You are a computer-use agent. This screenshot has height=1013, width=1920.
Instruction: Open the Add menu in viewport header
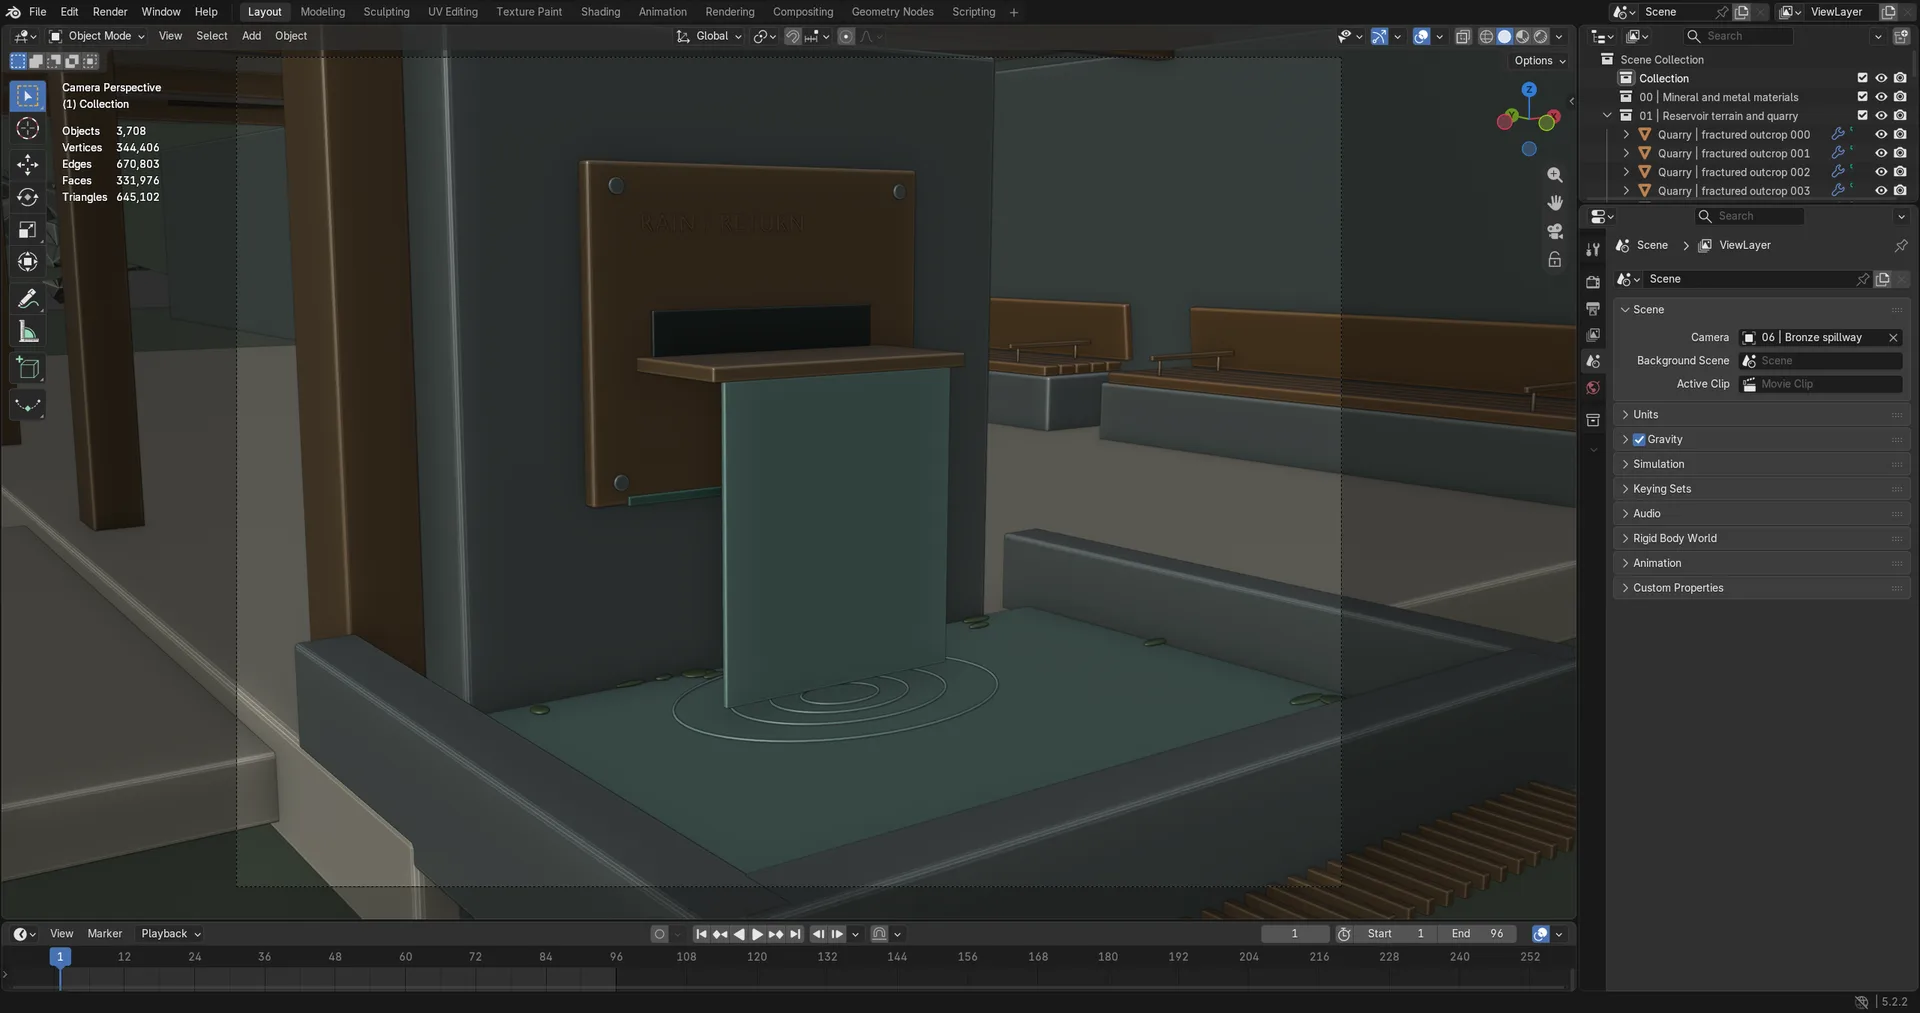click(x=251, y=36)
